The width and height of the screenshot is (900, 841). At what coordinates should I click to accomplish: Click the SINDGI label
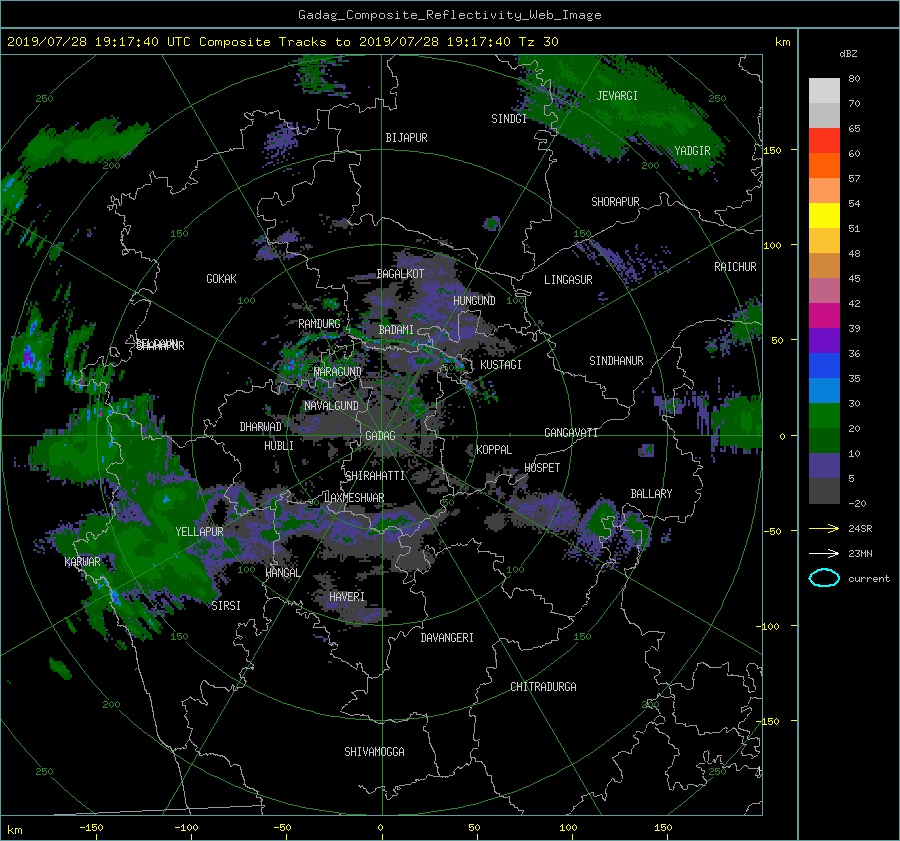[x=509, y=119]
